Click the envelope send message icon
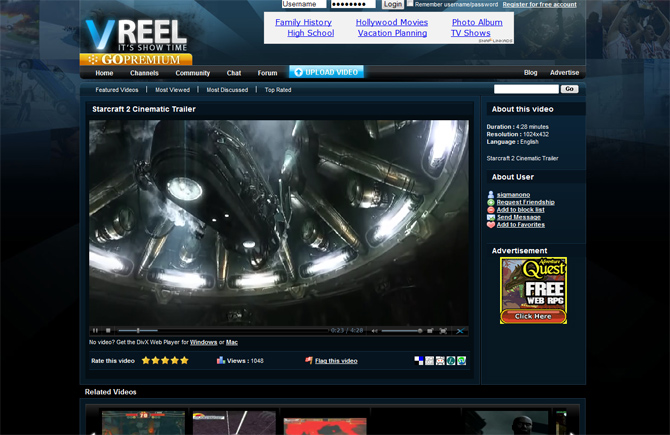 coord(491,218)
